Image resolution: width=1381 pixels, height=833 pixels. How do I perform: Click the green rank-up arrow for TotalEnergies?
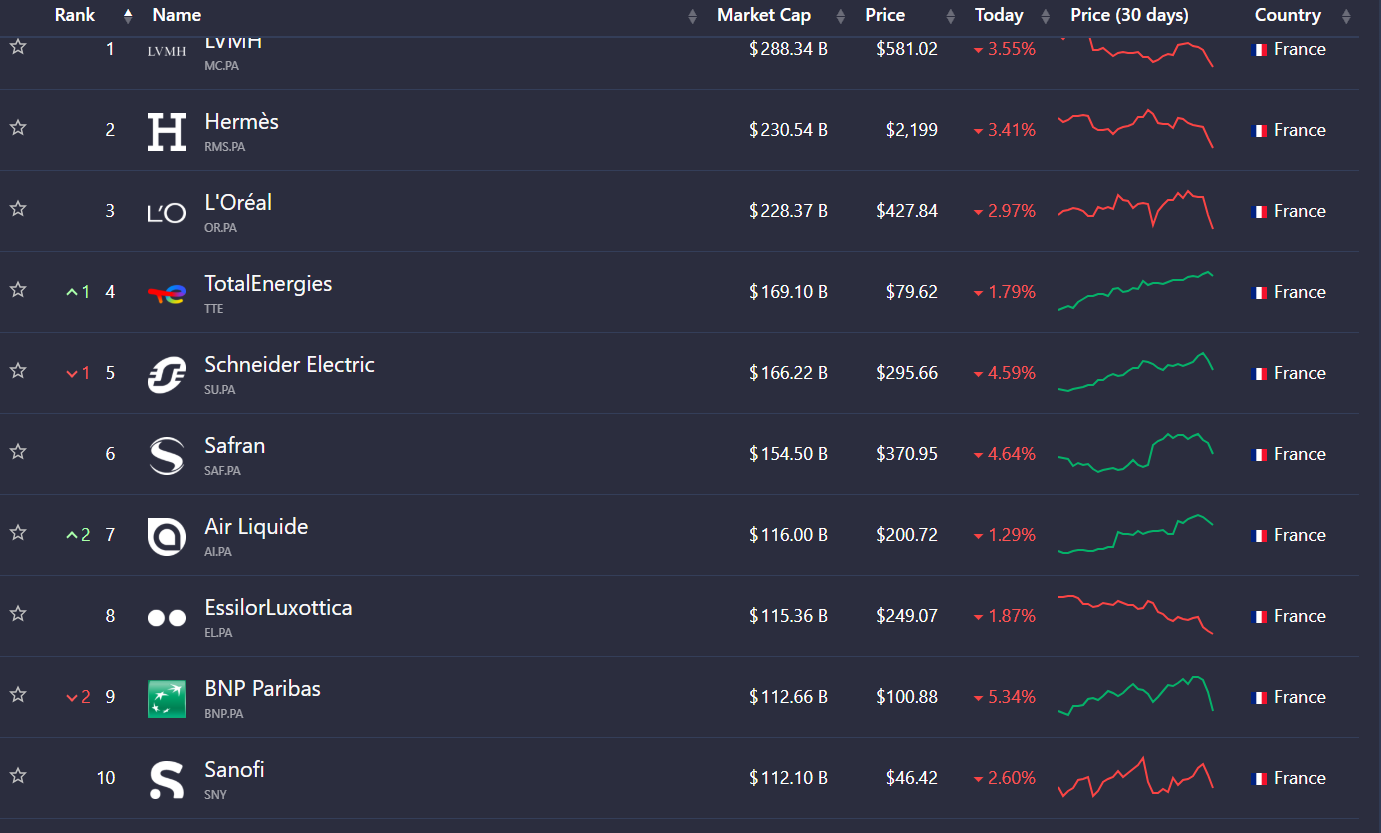[71, 292]
